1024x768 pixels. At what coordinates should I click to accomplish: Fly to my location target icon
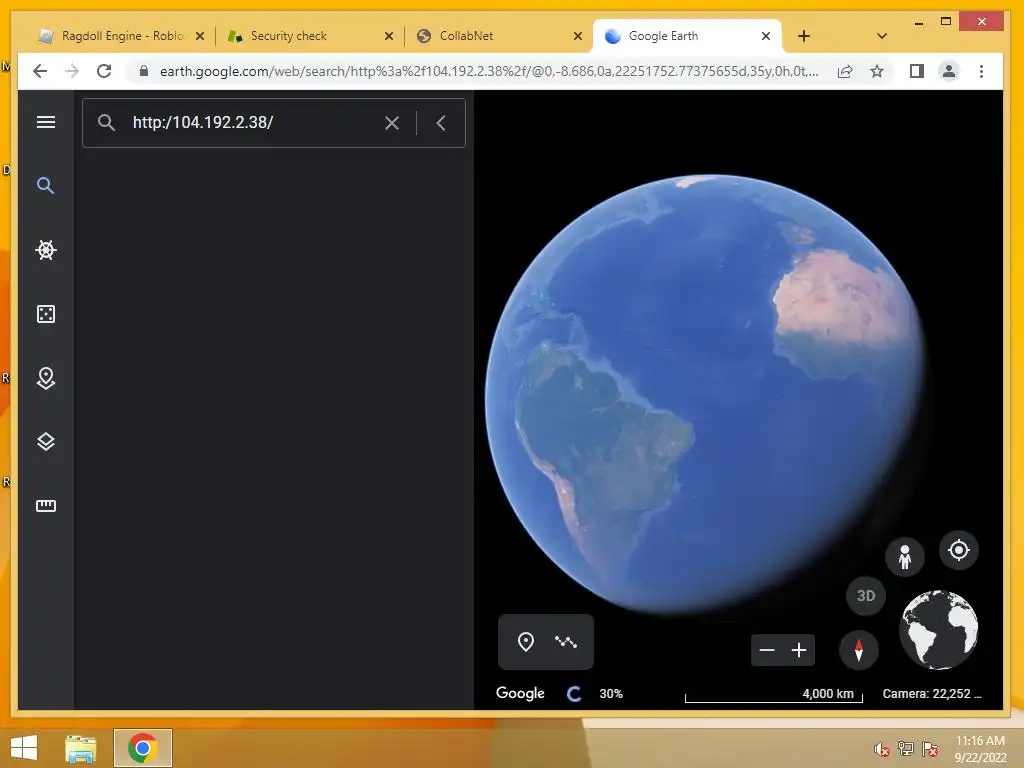[959, 551]
